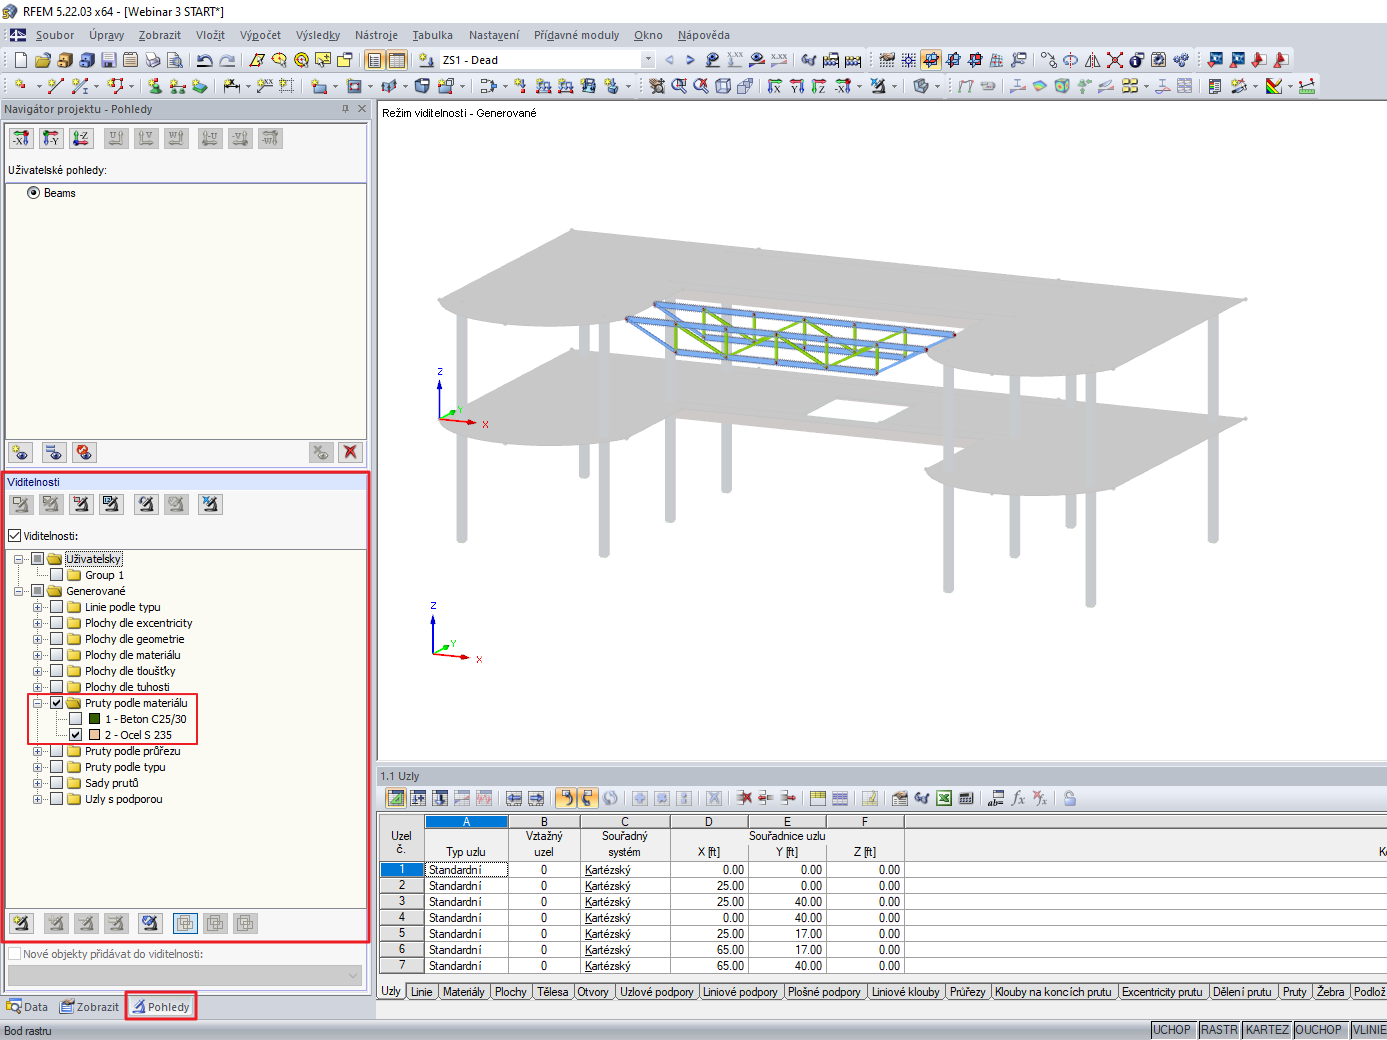Click the Excel export icon in table toolbar

(944, 798)
